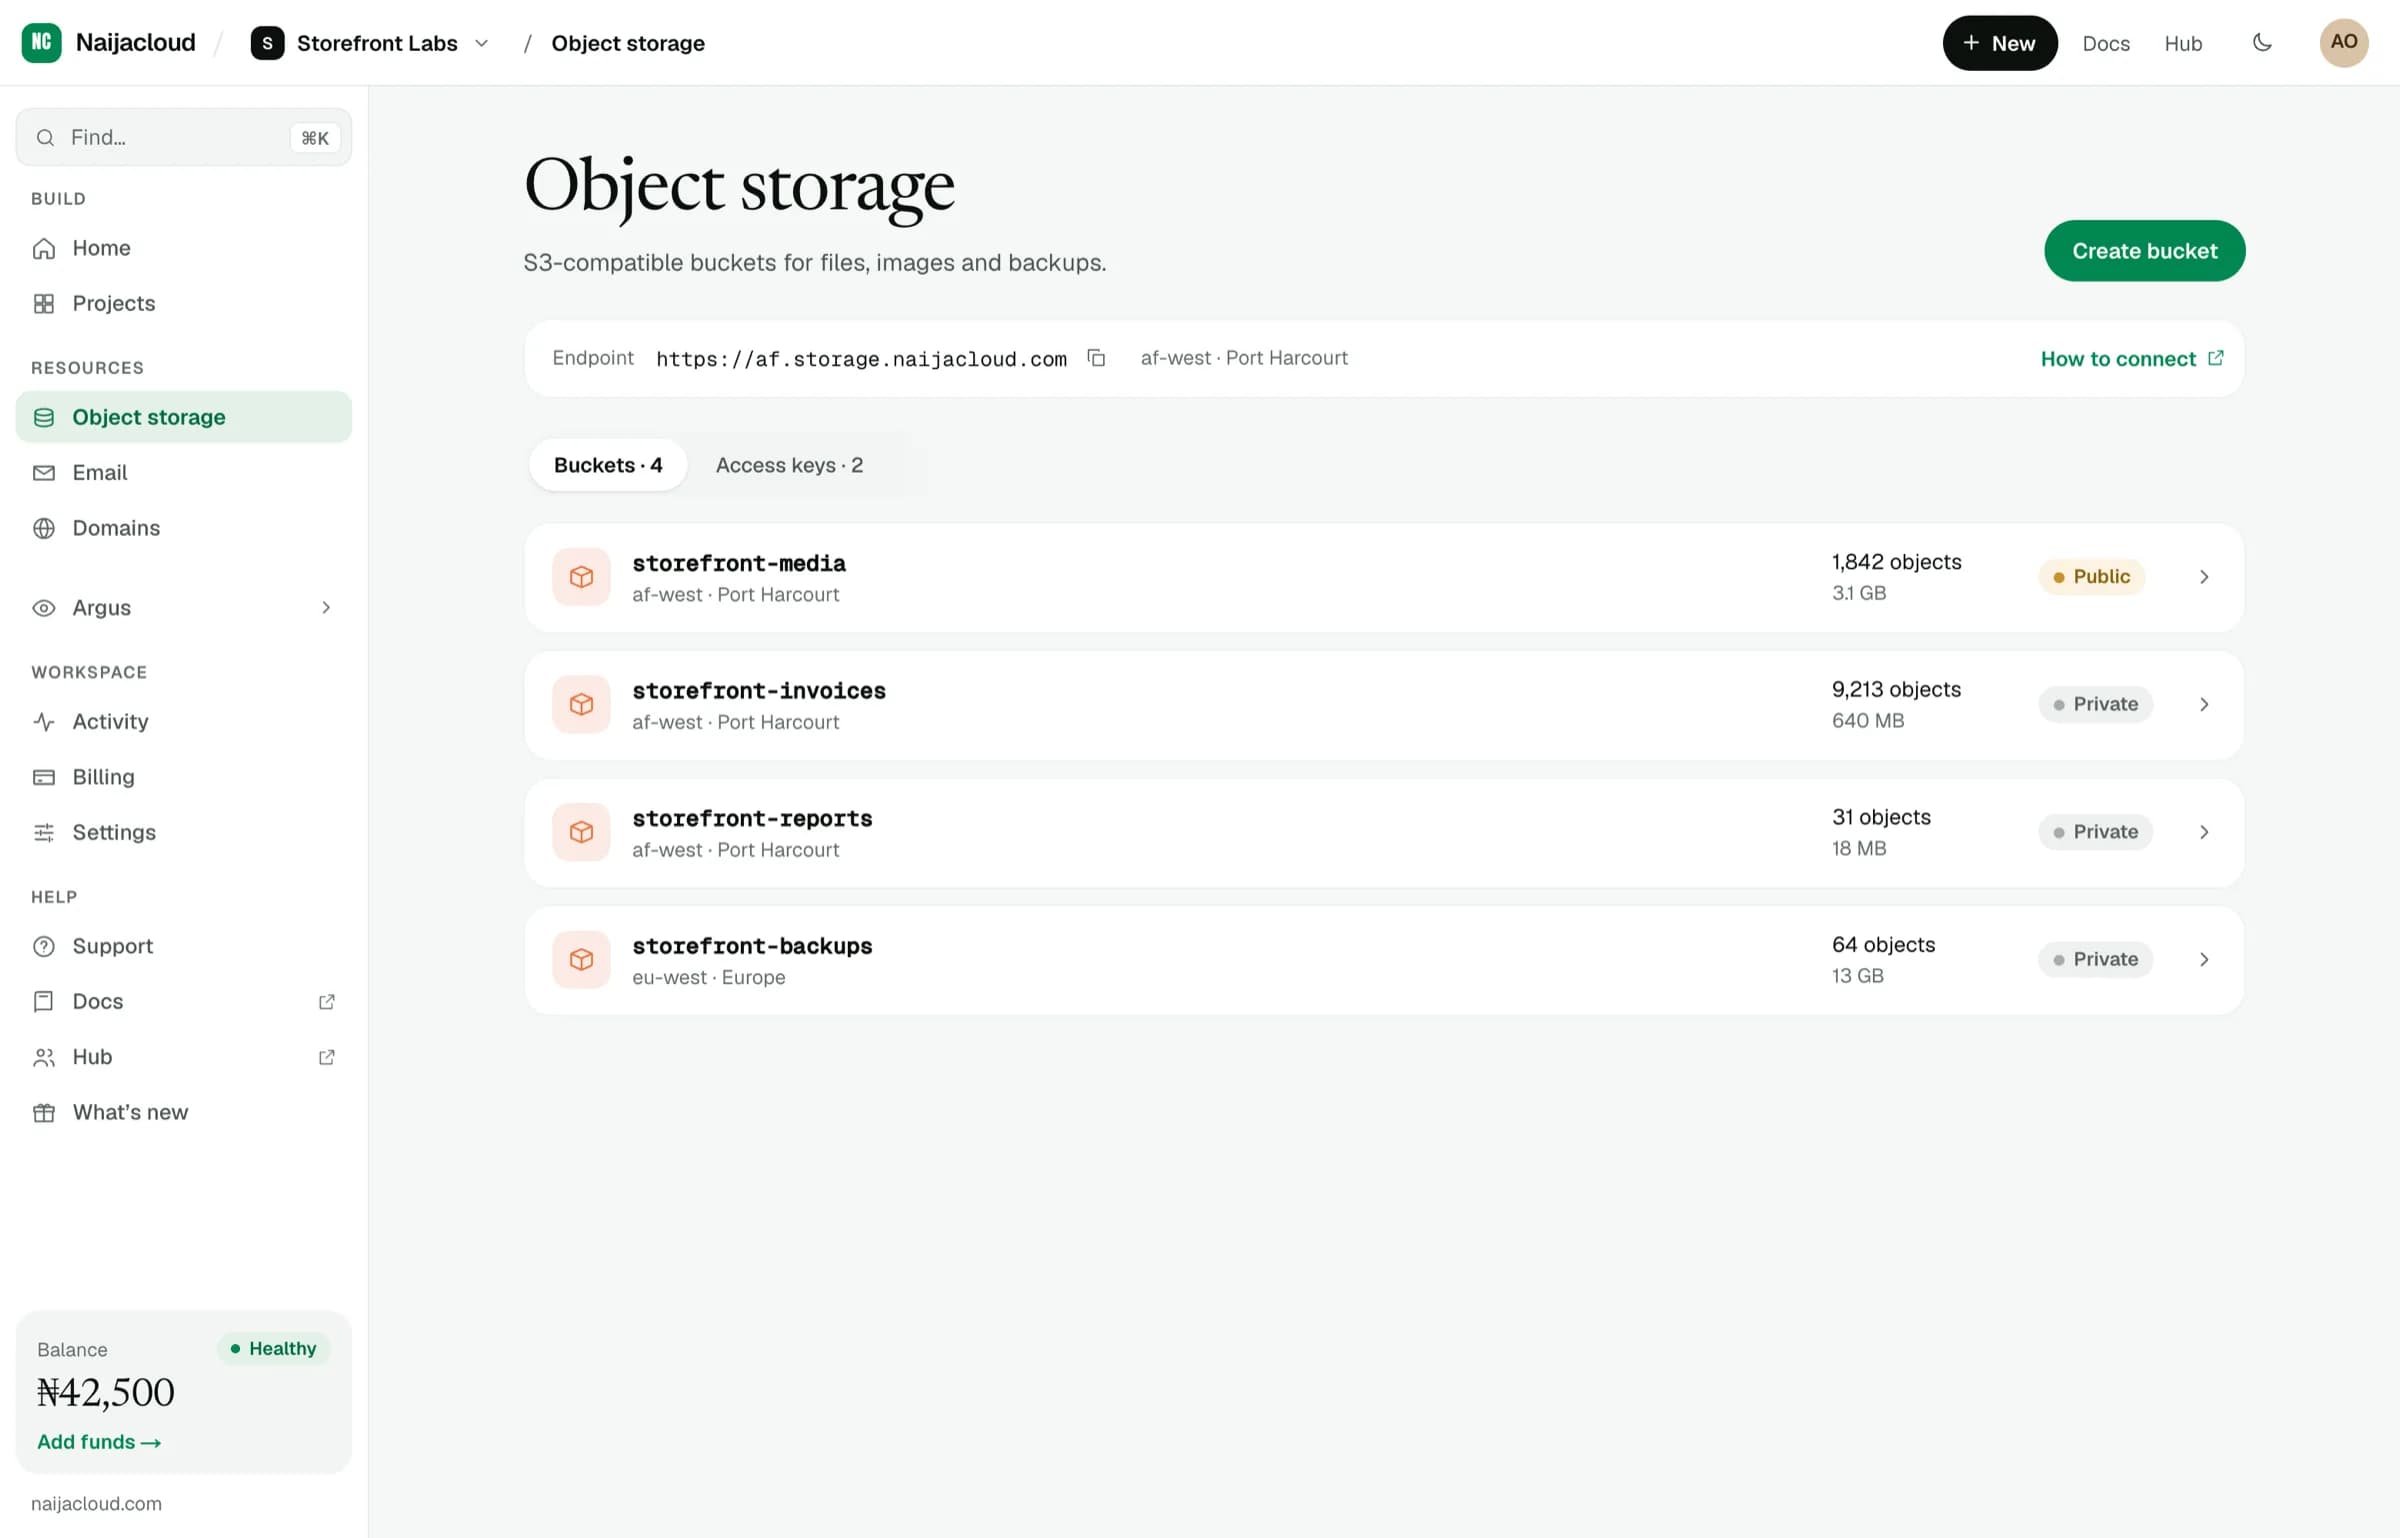2400x1538 pixels.
Task: Open Domains in the sidebar
Action: tap(184, 528)
